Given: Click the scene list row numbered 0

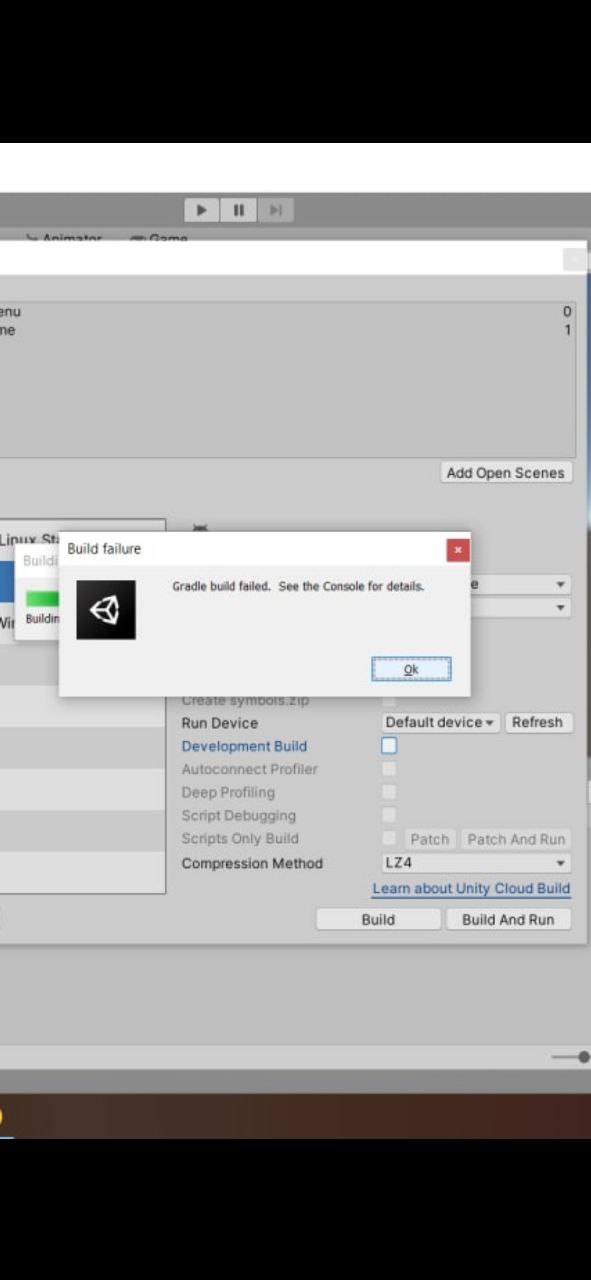Looking at the screenshot, I should click(287, 312).
